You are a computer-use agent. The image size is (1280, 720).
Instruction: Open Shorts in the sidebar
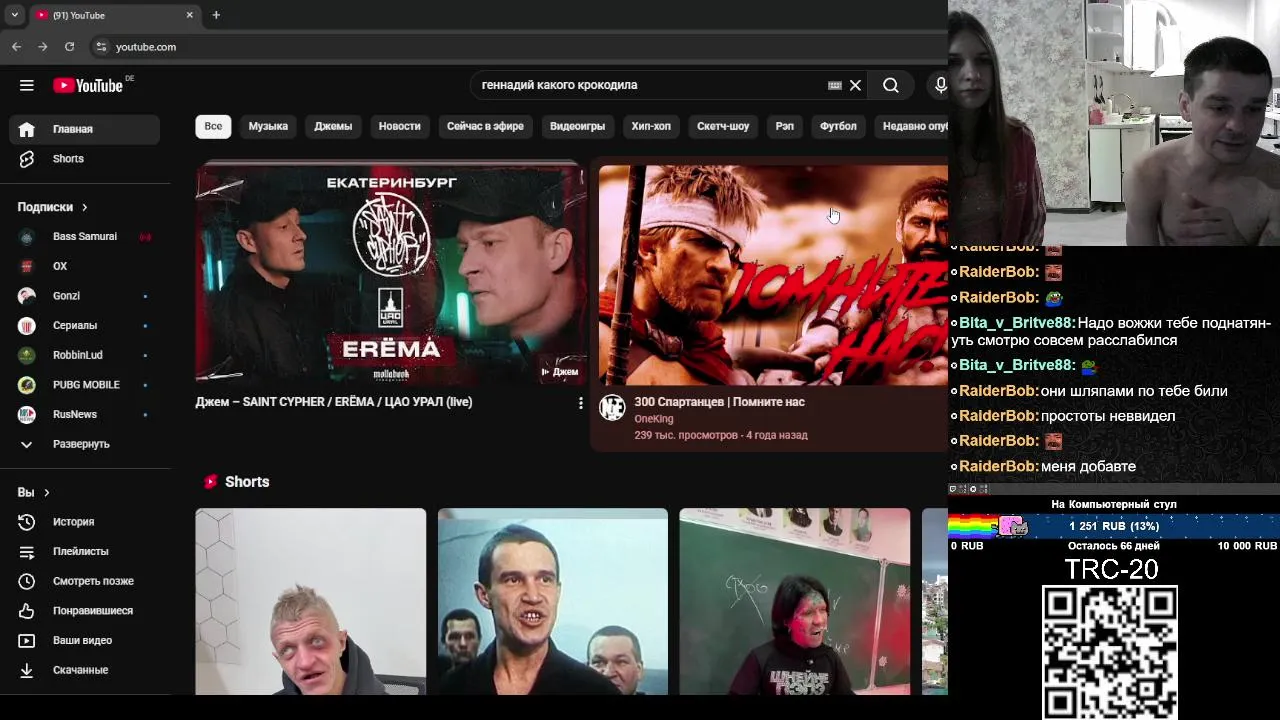pyautogui.click(x=84, y=159)
